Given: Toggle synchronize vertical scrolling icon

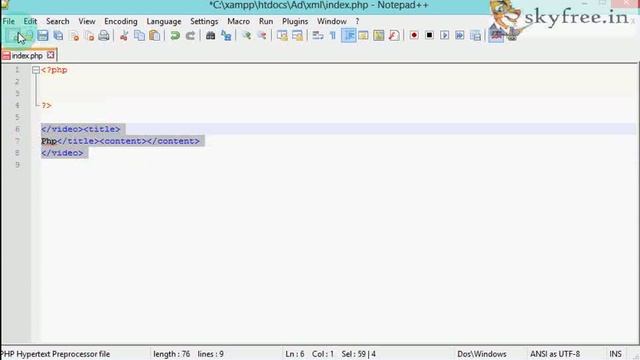Looking at the screenshot, I should [x=282, y=36].
